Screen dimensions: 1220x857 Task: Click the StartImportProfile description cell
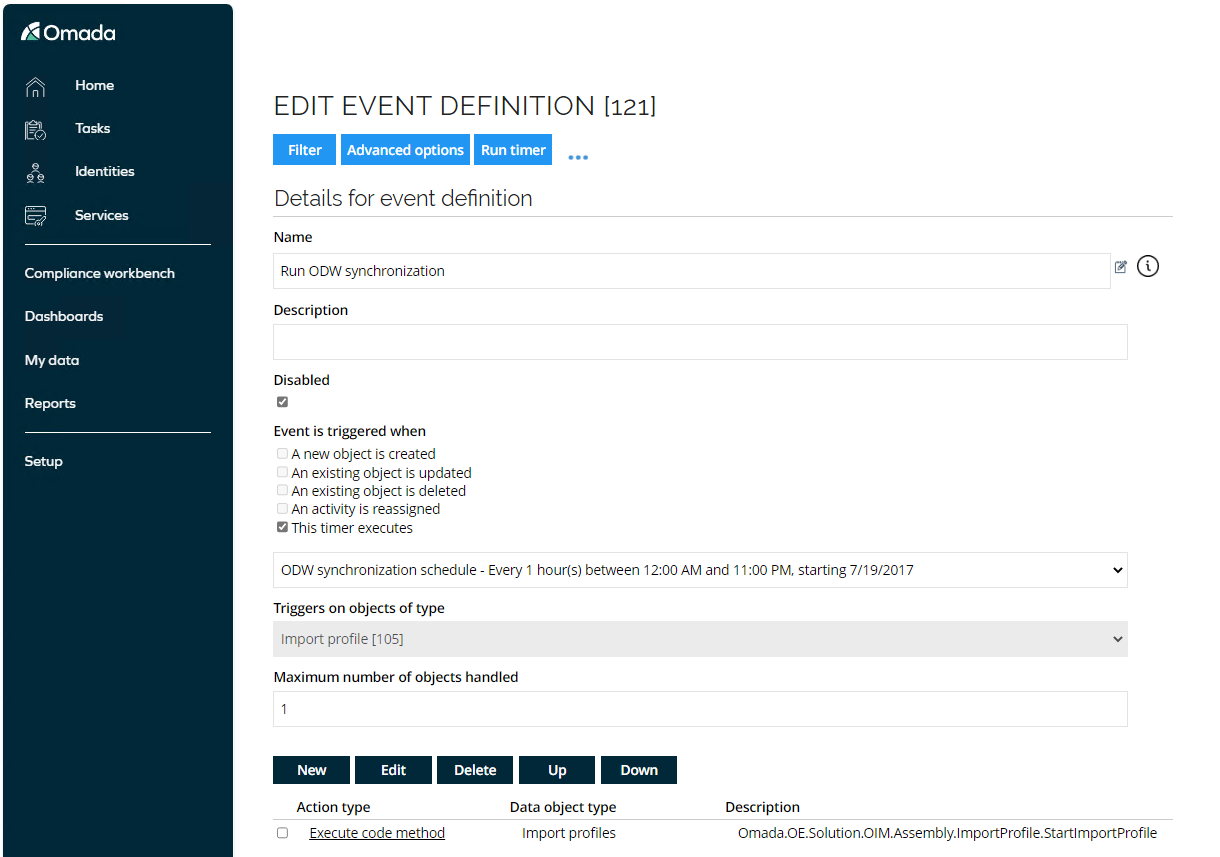(947, 833)
